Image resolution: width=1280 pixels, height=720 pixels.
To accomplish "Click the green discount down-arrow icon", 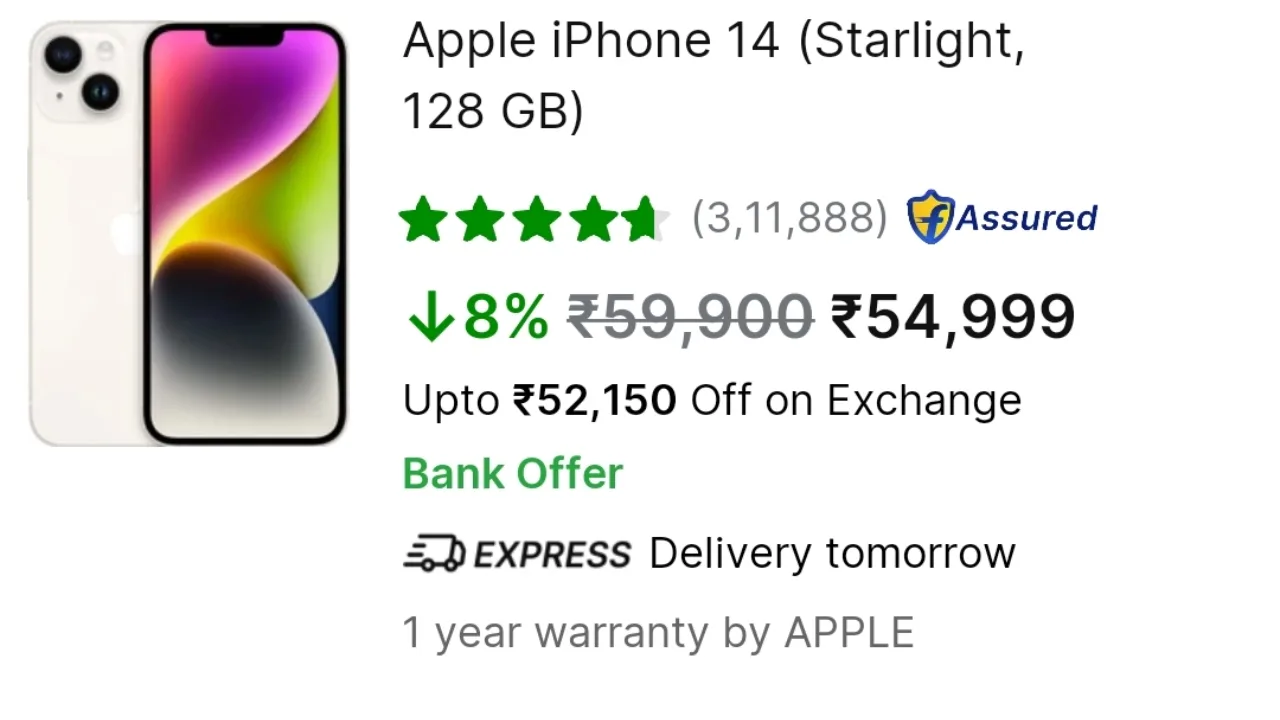I will (430, 318).
